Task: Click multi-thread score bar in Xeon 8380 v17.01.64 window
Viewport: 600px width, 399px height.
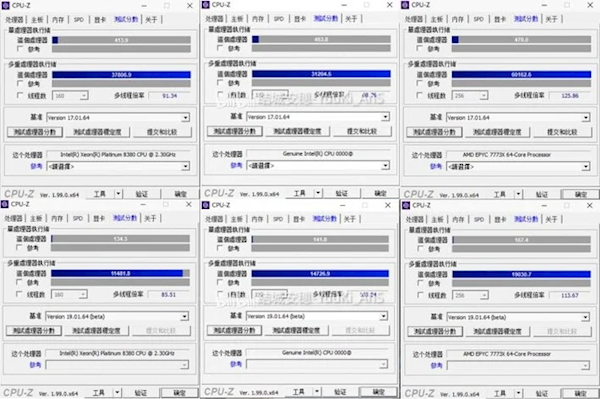Action: 121,75
